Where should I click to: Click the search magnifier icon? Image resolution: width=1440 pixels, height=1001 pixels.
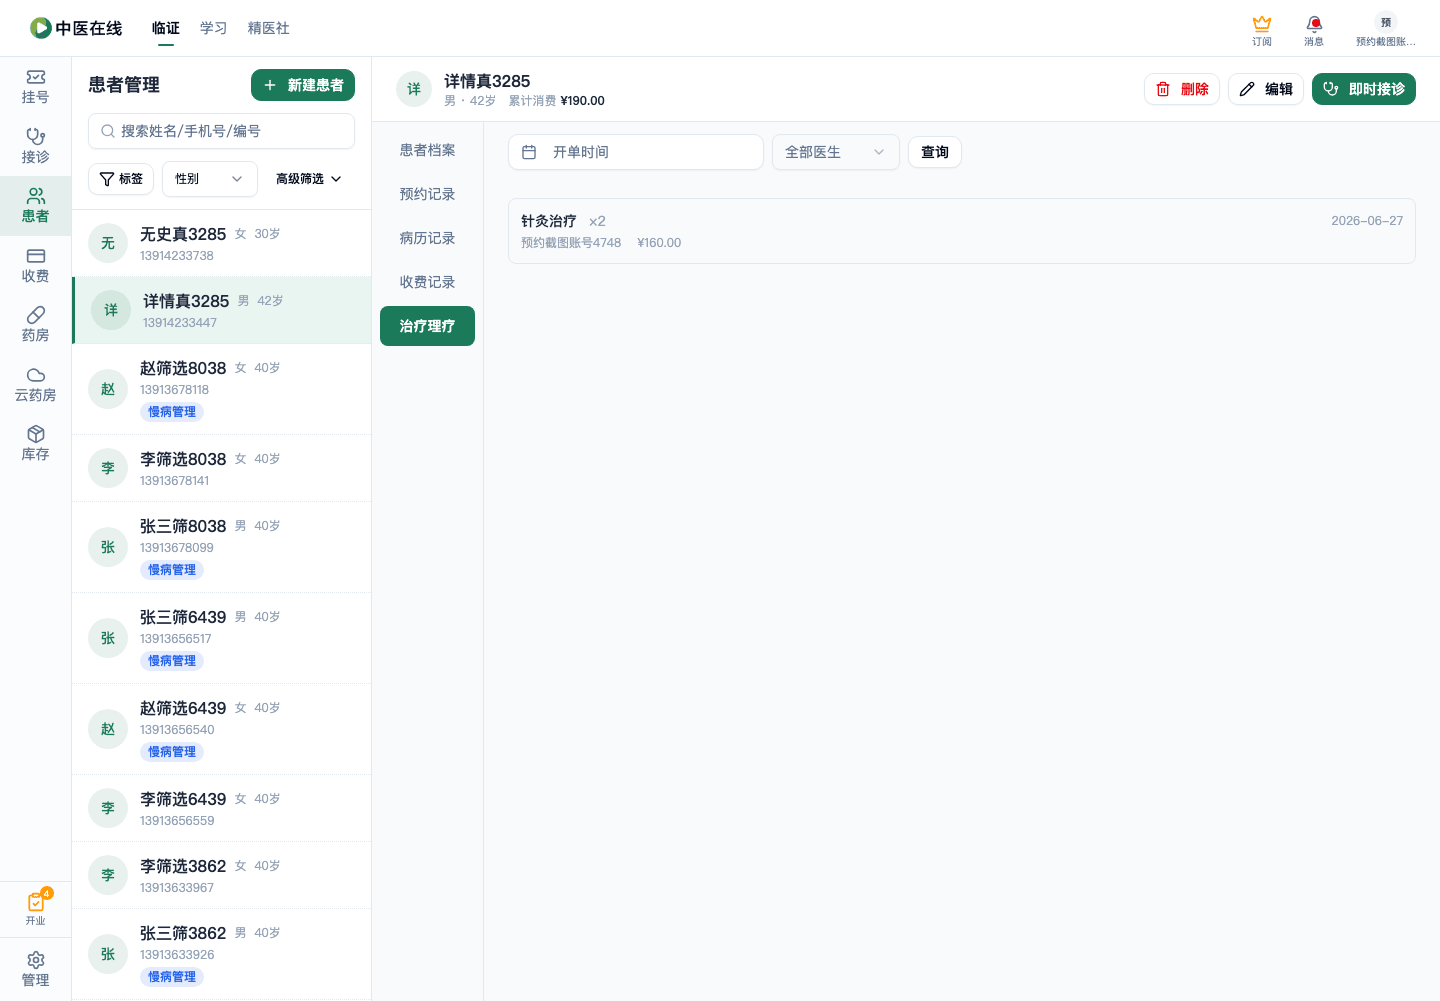(x=108, y=131)
